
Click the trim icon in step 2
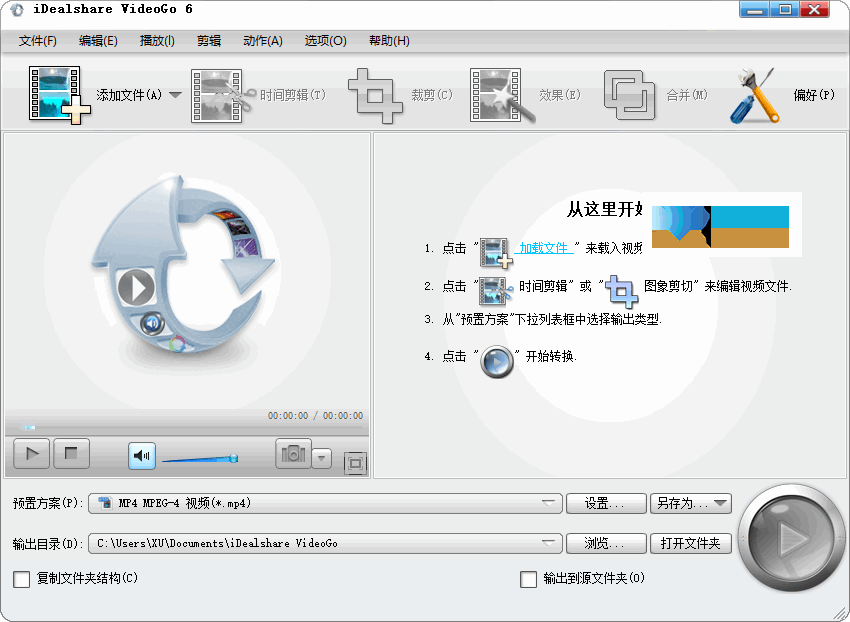pyautogui.click(x=495, y=290)
